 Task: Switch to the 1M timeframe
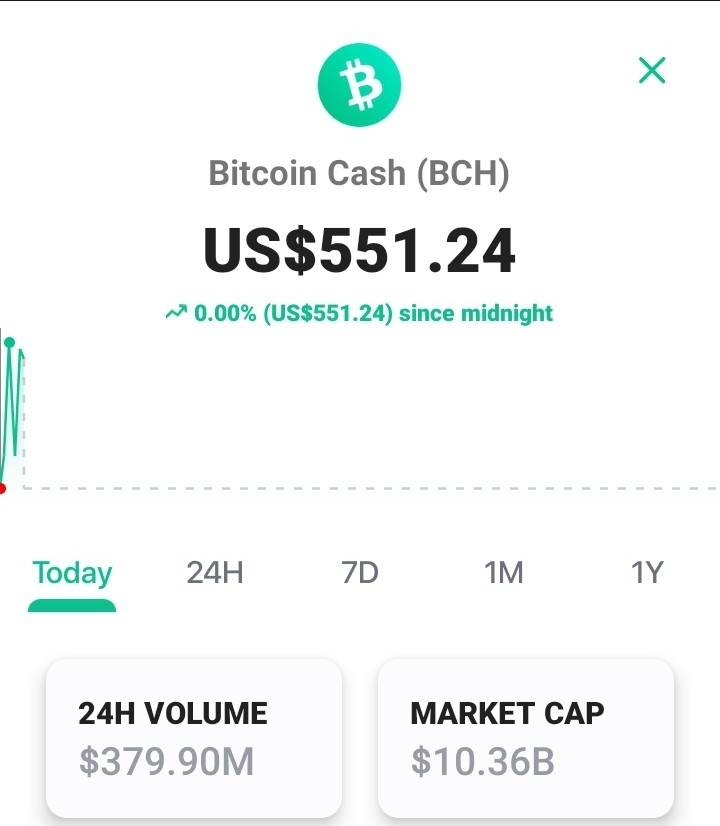pyautogui.click(x=504, y=573)
